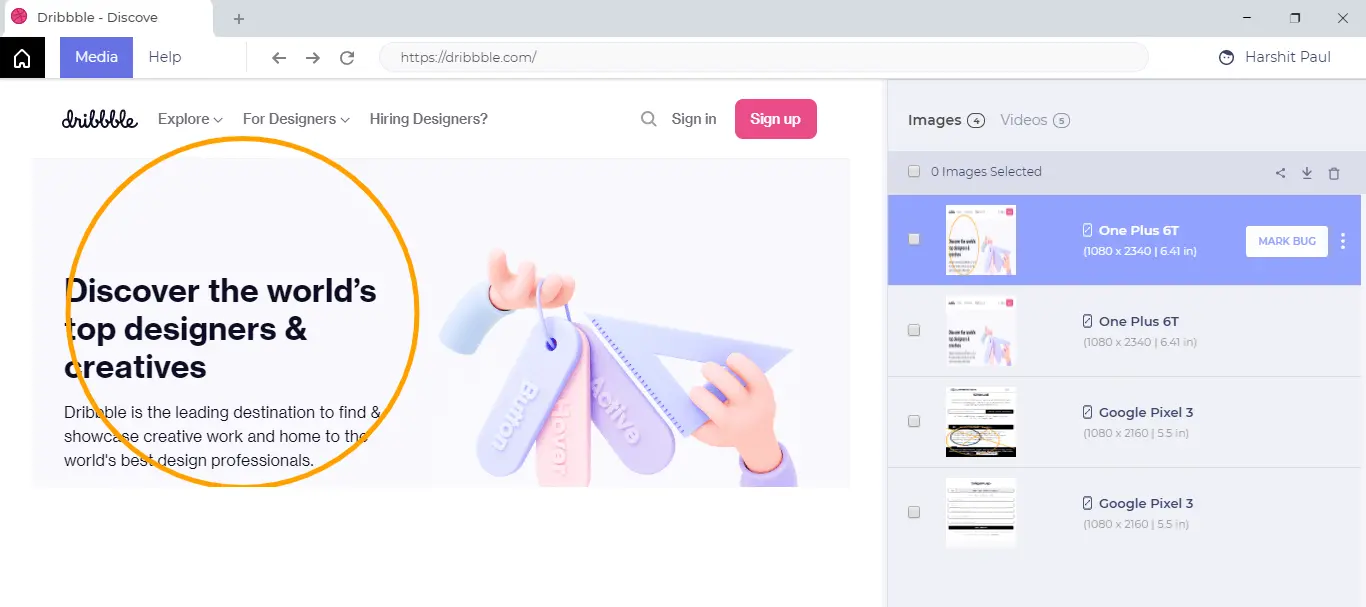Download images using the download icon
The height and width of the screenshot is (607, 1366).
pyautogui.click(x=1307, y=173)
